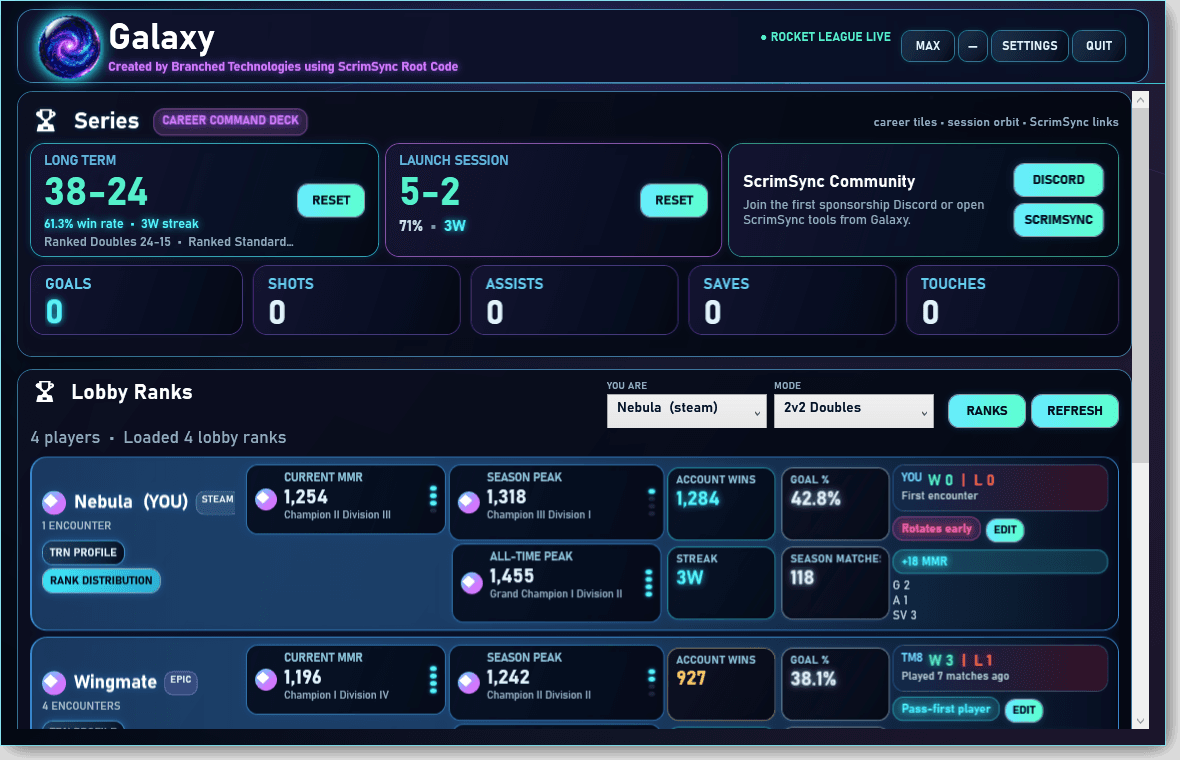Click Wingmate's Current MMR rank badge
The height and width of the screenshot is (760, 1180).
pos(266,679)
